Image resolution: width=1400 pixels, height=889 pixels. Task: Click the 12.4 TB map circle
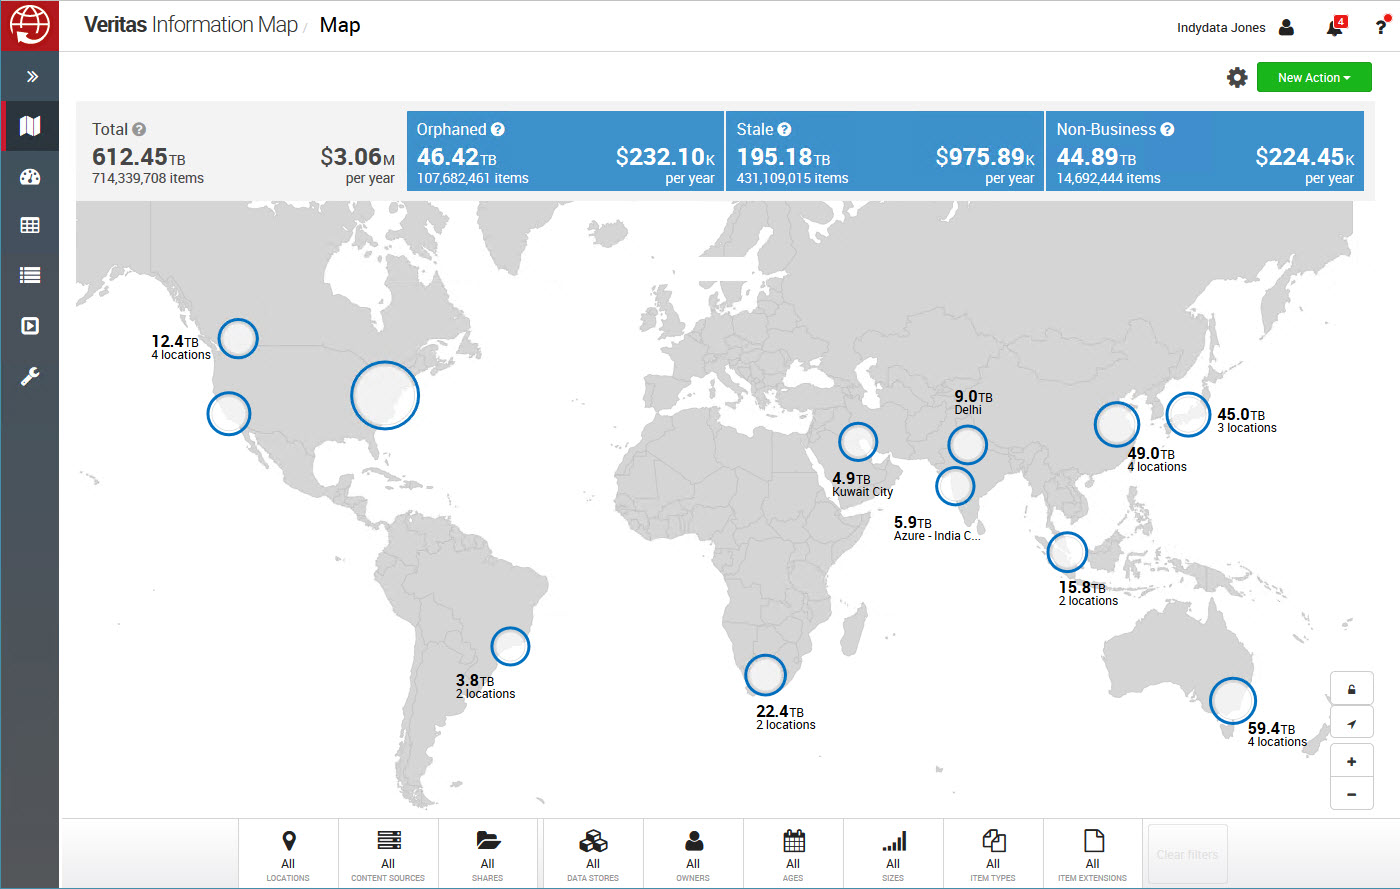tap(238, 338)
